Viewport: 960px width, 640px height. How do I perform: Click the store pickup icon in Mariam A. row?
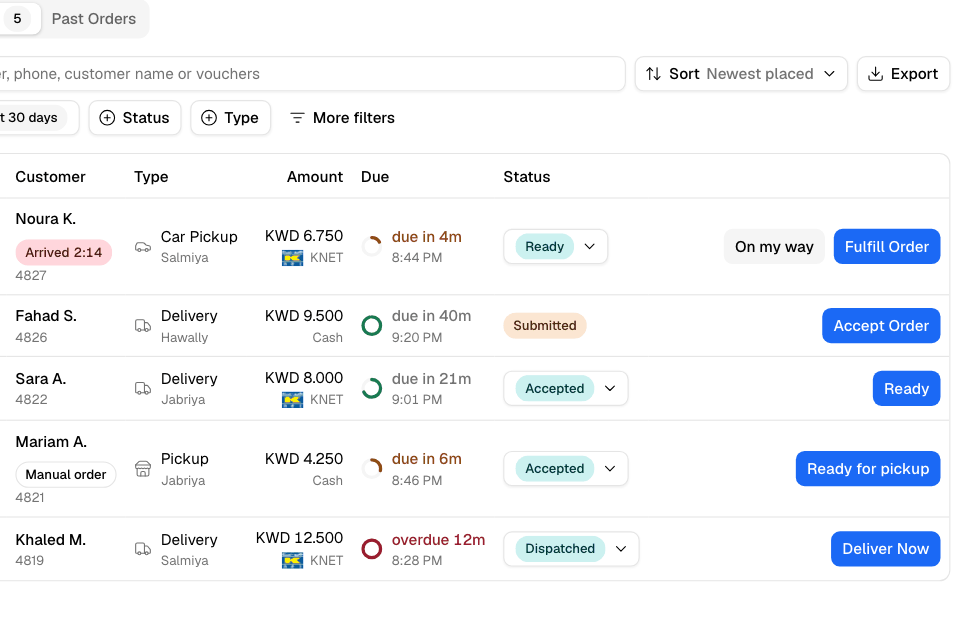tap(143, 469)
